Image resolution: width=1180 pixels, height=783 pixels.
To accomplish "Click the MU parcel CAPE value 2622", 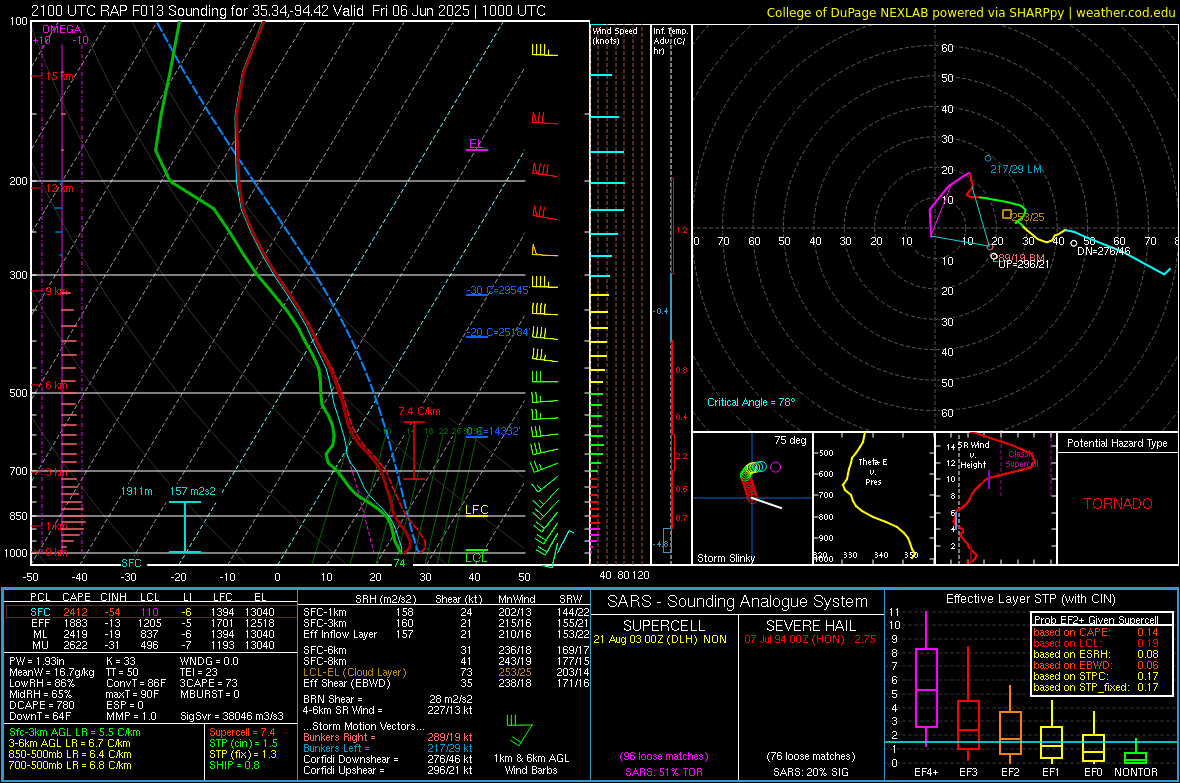I will pos(75,645).
